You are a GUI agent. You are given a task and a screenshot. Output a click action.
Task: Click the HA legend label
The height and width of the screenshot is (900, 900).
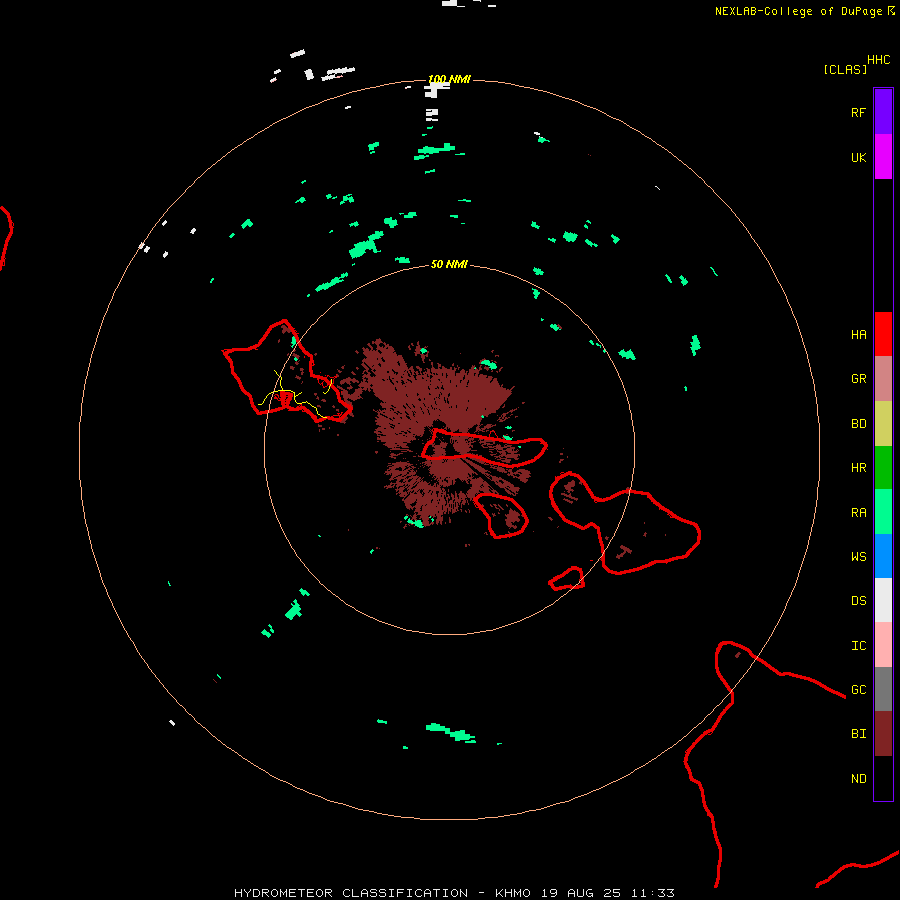859,334
